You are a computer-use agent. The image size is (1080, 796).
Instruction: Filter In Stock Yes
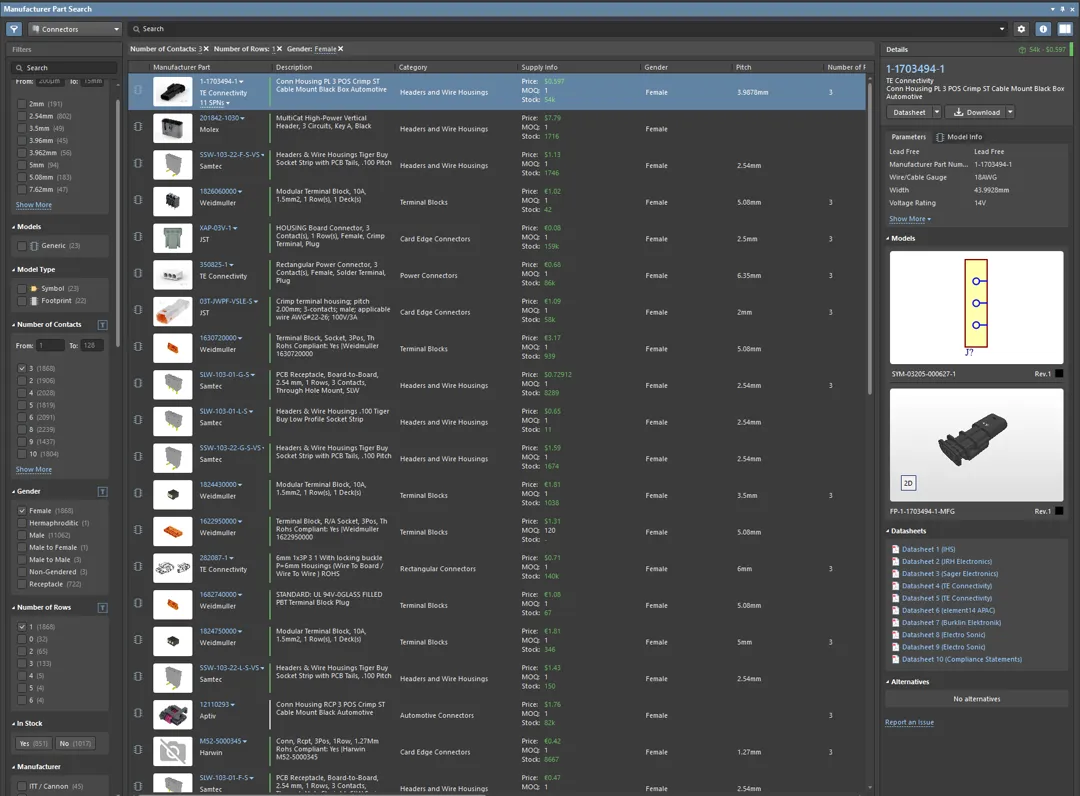click(33, 744)
